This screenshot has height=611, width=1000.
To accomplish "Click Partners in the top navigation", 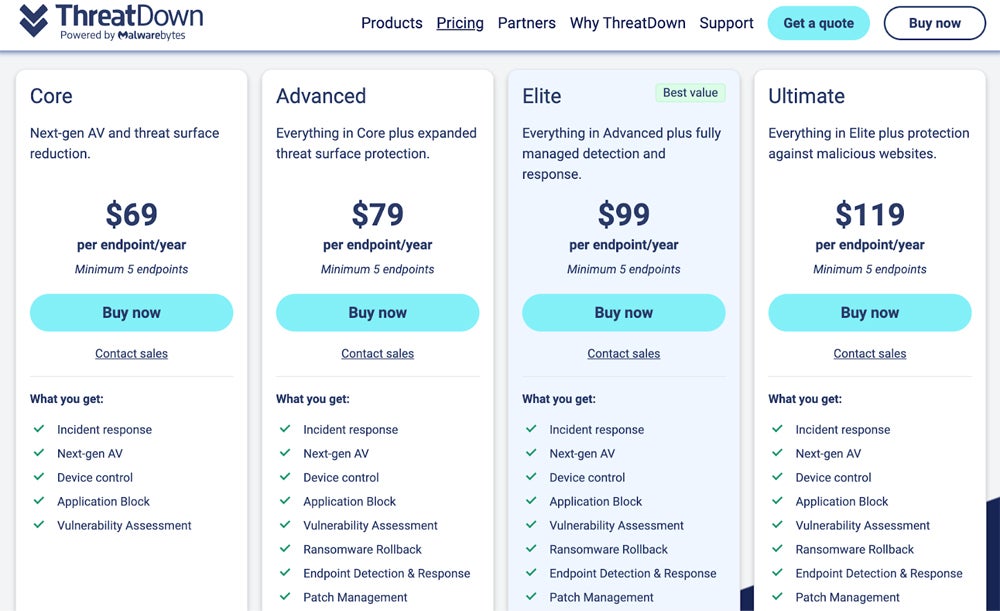I will [526, 23].
